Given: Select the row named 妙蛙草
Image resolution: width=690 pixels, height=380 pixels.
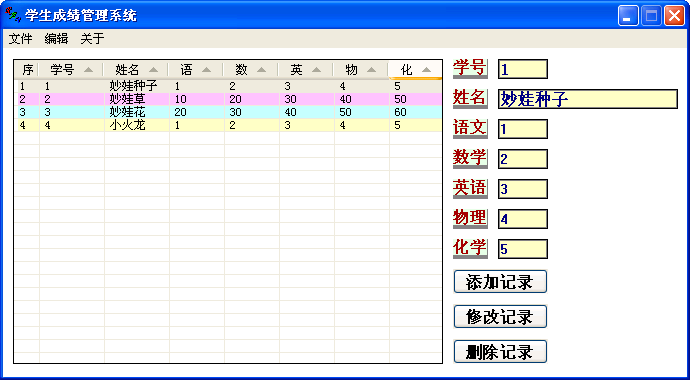Looking at the screenshot, I should coord(228,99).
